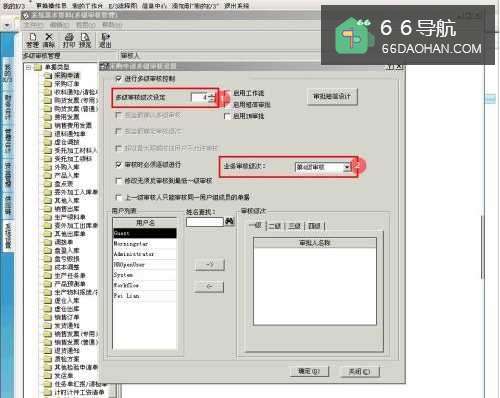Select Guest in the user list
Image resolution: width=500 pixels, height=398 pixels.
[x=145, y=233]
